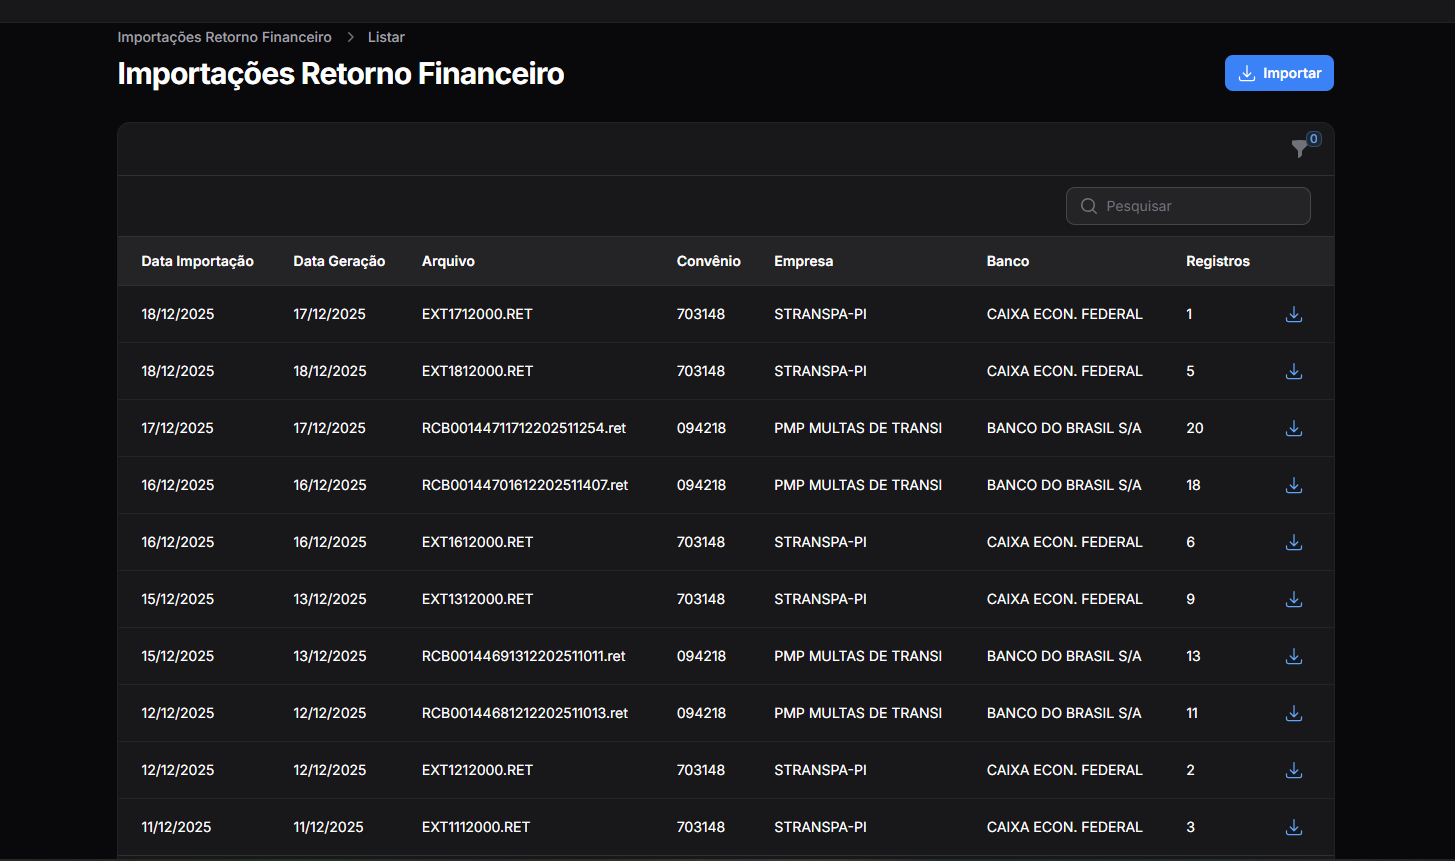The width and height of the screenshot is (1455, 861).
Task: Download RCB00144691312202511011.ret file
Action: click(x=1293, y=656)
